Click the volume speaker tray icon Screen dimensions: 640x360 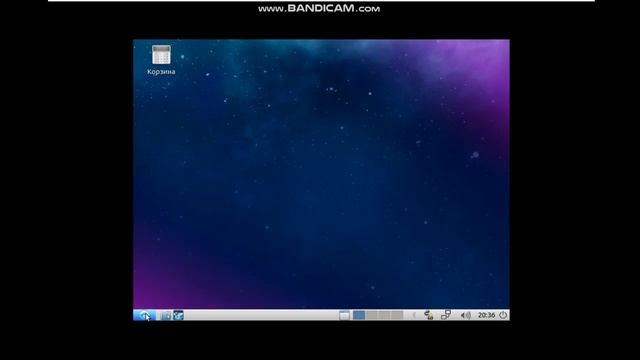click(465, 315)
